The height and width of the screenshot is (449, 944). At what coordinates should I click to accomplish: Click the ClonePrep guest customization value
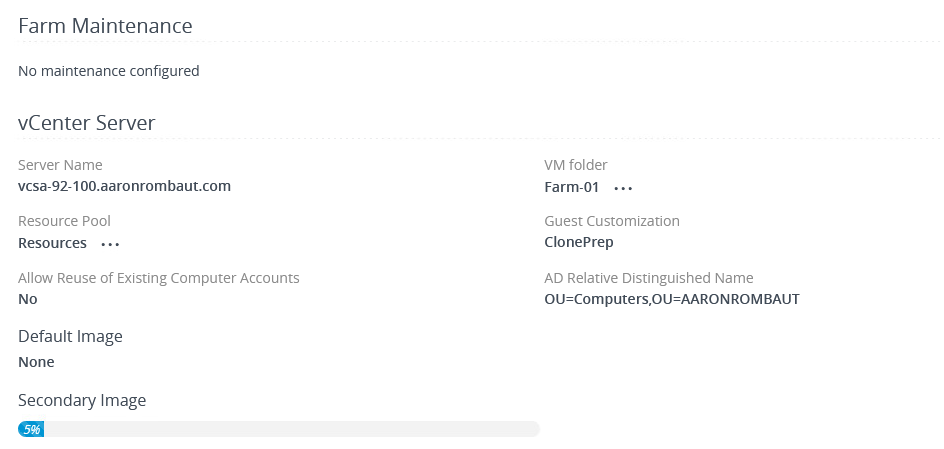[x=579, y=242]
